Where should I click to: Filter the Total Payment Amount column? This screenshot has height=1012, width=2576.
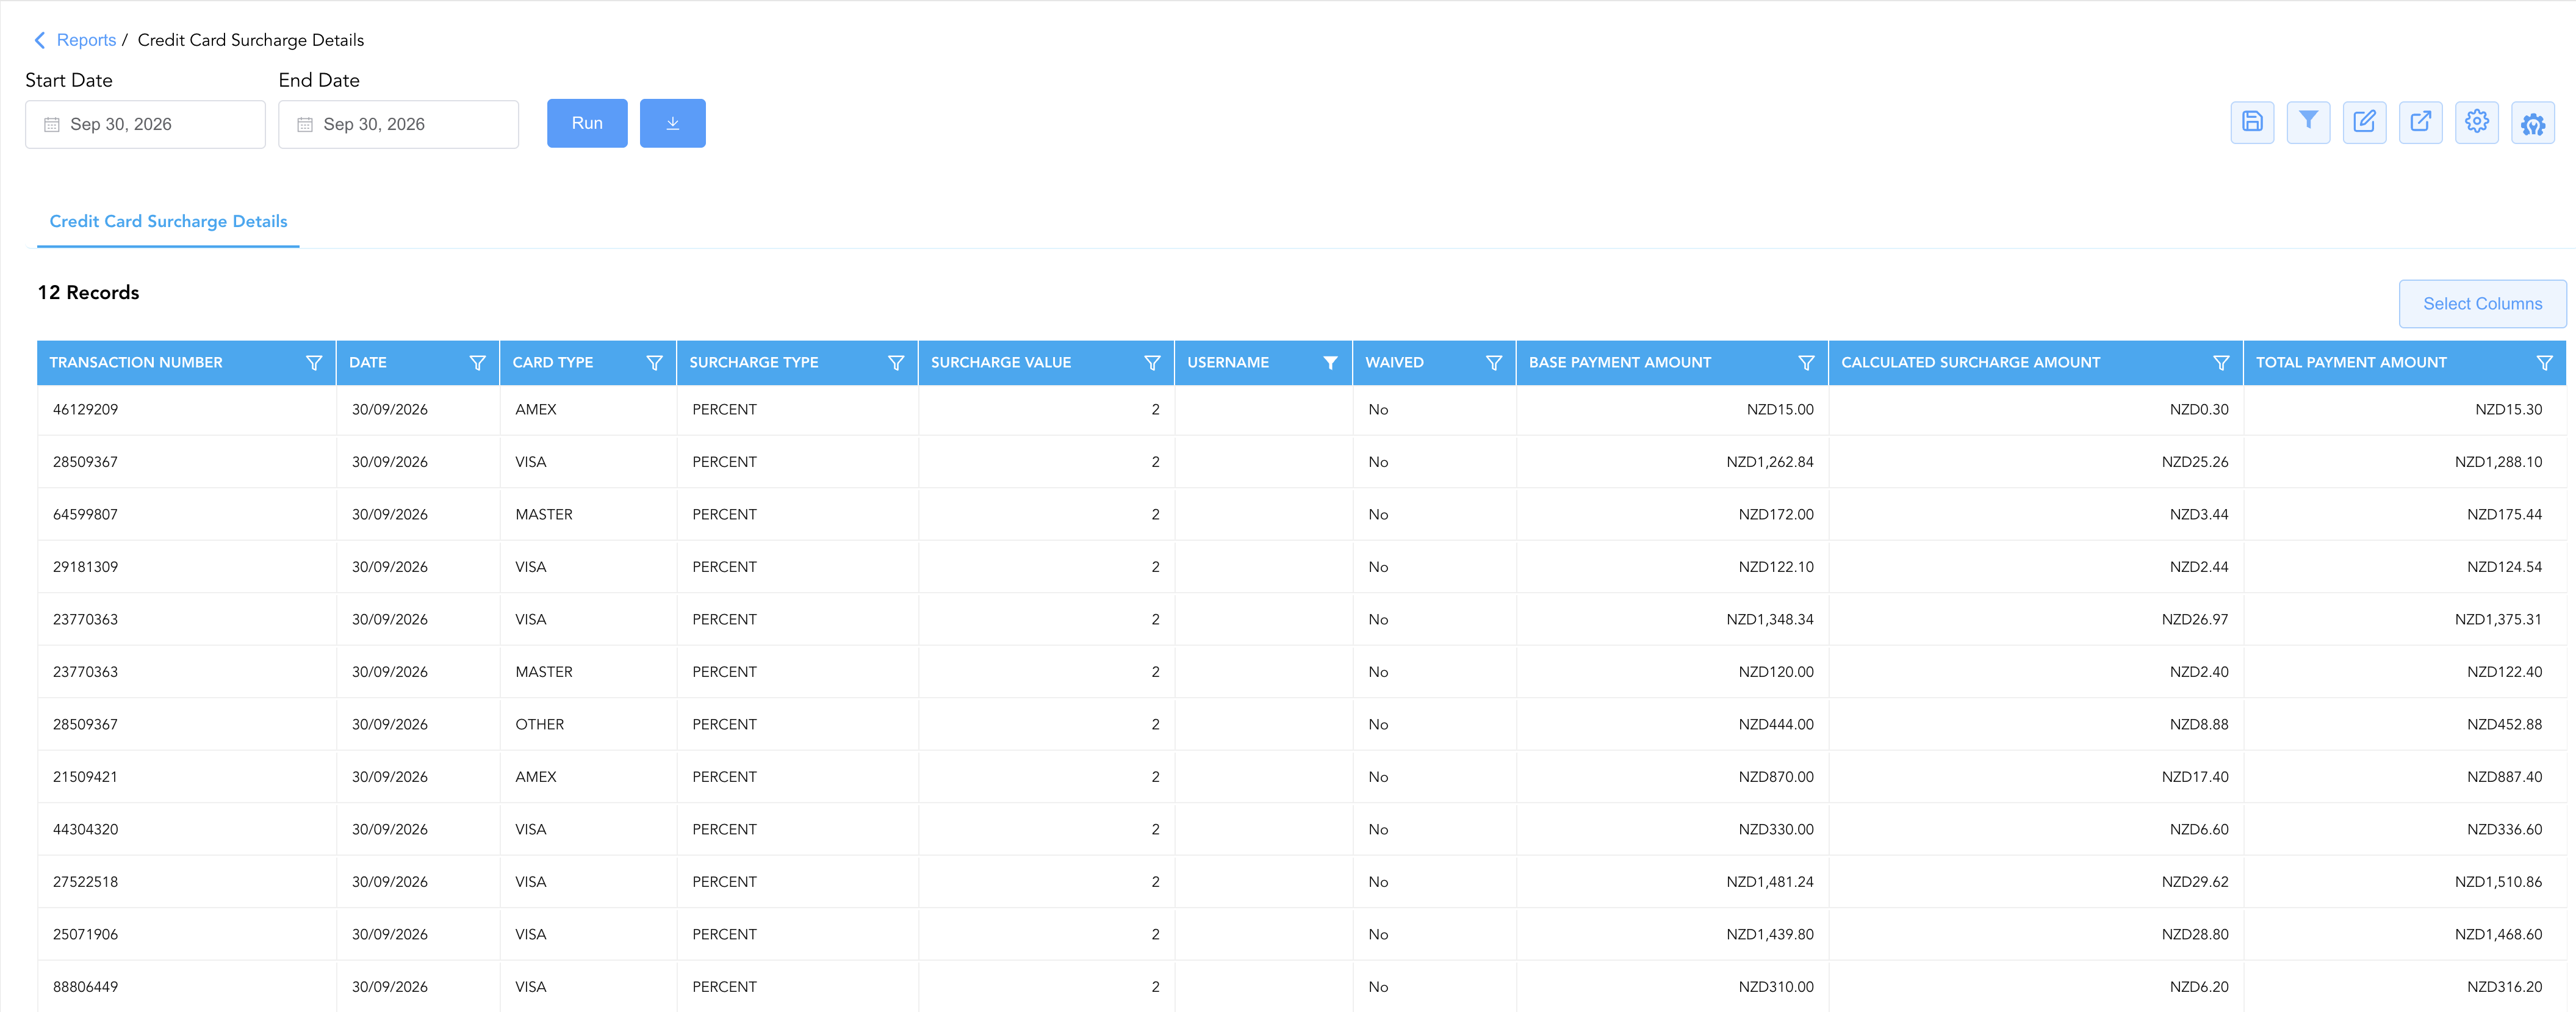[x=2545, y=363]
